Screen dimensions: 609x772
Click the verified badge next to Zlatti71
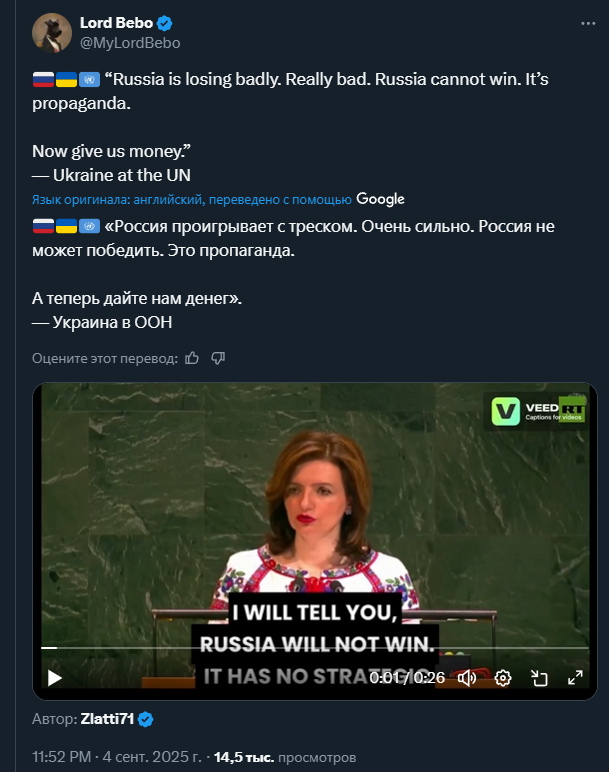(x=145, y=719)
